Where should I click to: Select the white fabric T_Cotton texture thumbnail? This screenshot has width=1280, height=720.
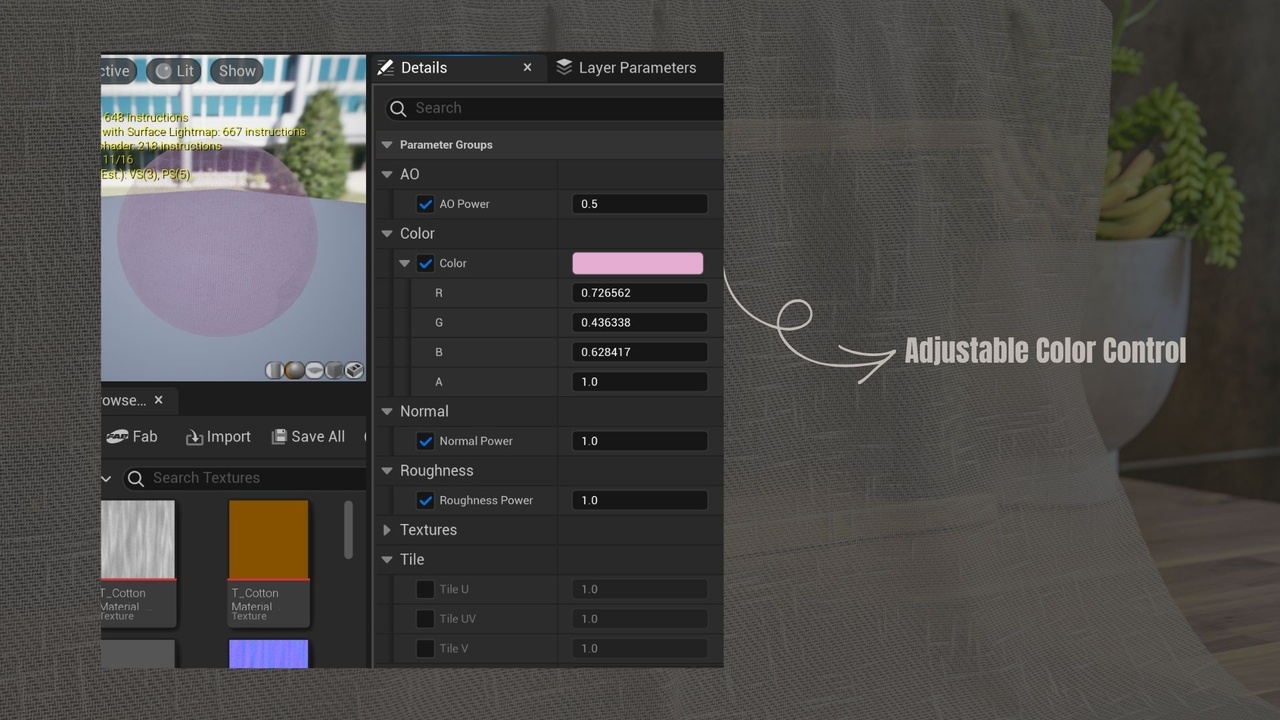tap(138, 540)
